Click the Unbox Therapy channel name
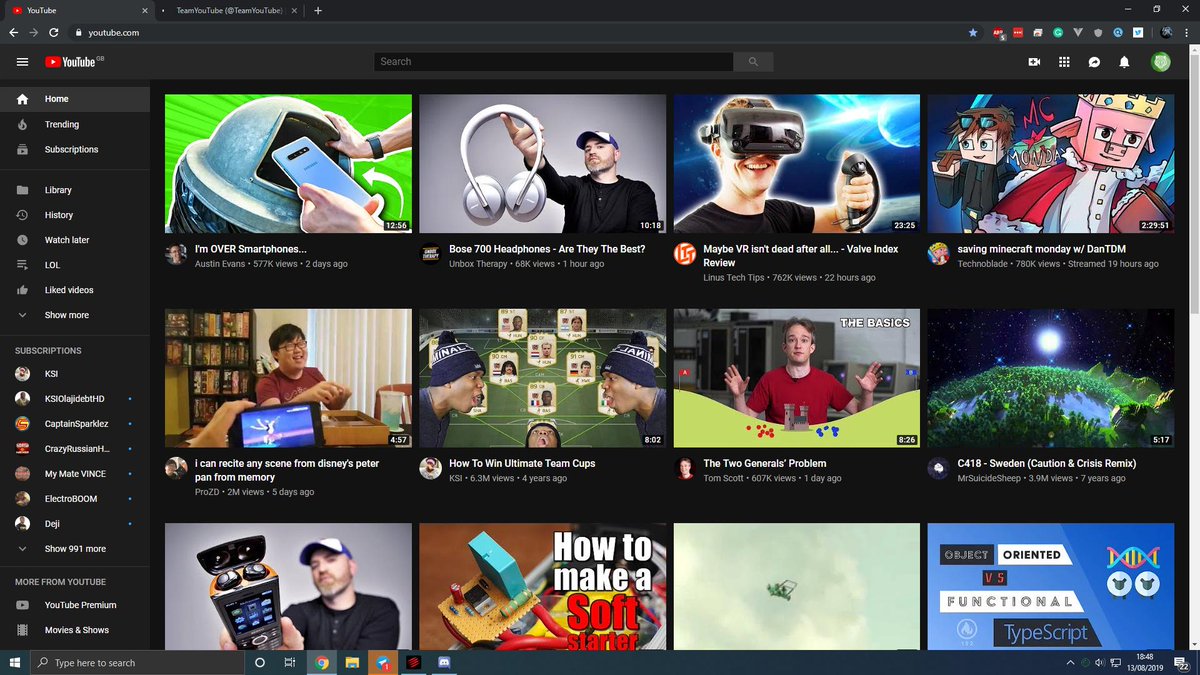1200x675 pixels. pyautogui.click(x=478, y=264)
